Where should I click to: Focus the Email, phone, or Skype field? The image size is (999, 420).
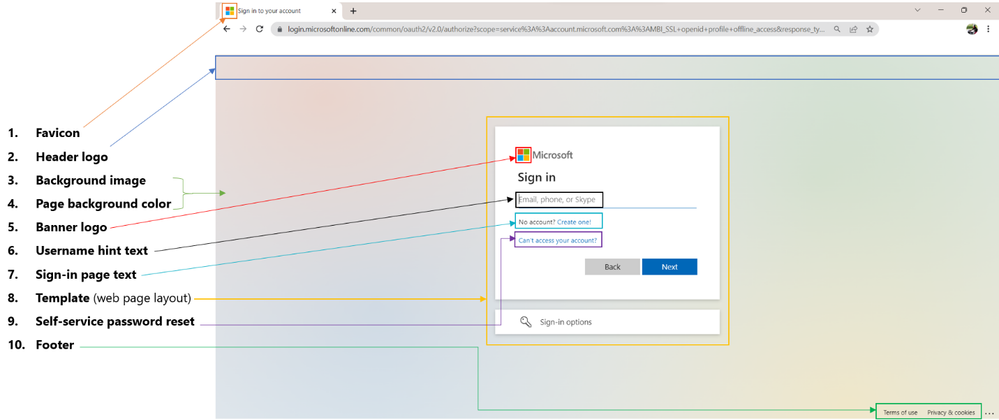click(x=606, y=200)
